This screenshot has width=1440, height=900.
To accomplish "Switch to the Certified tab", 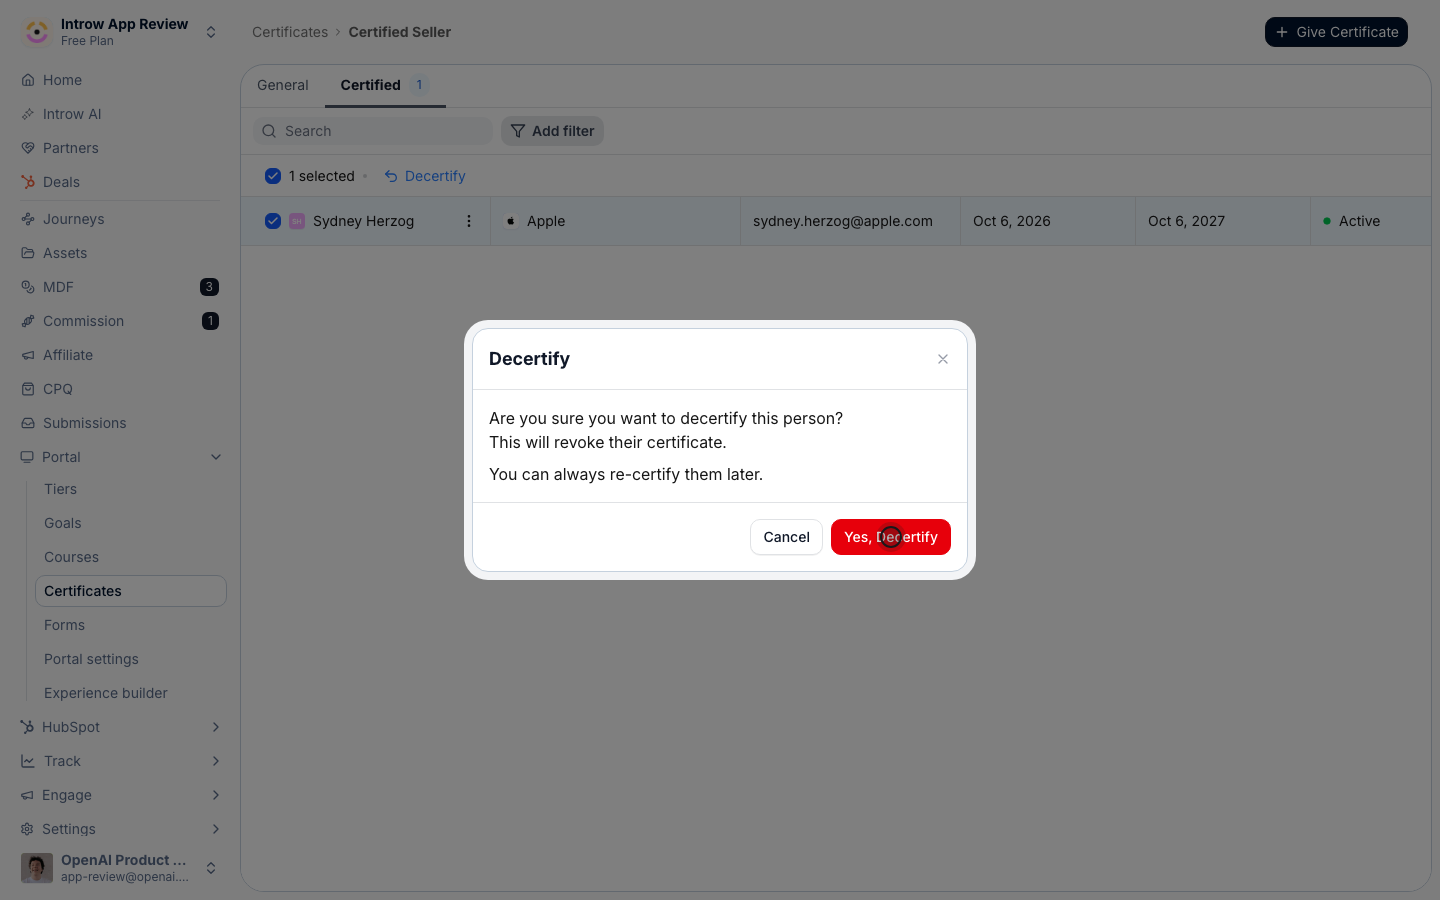I will pyautogui.click(x=385, y=85).
